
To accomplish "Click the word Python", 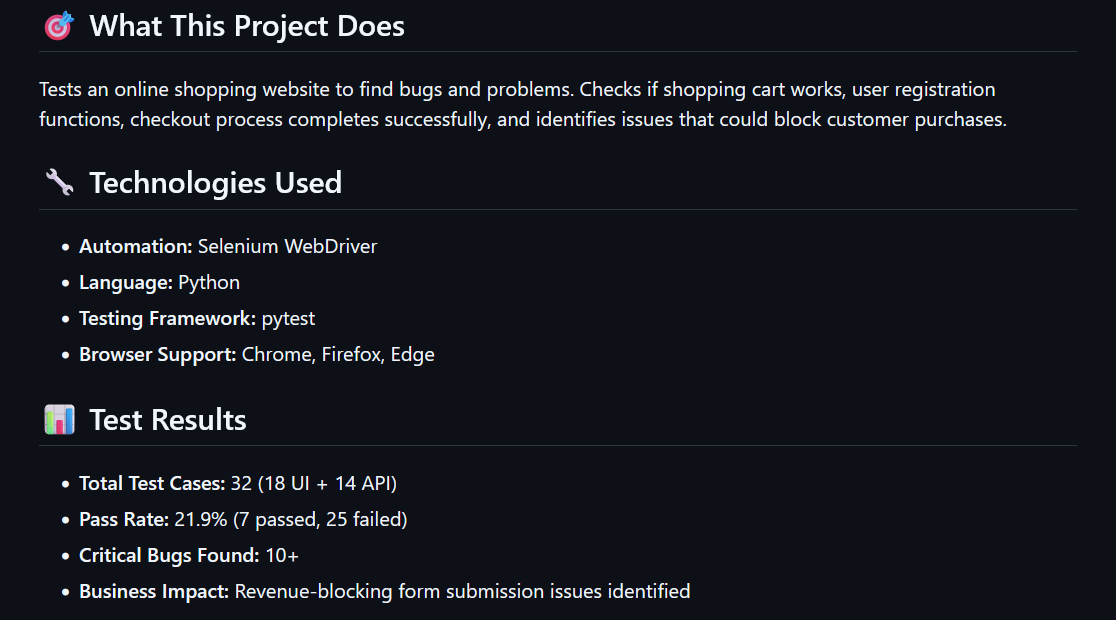I will click(x=209, y=283).
